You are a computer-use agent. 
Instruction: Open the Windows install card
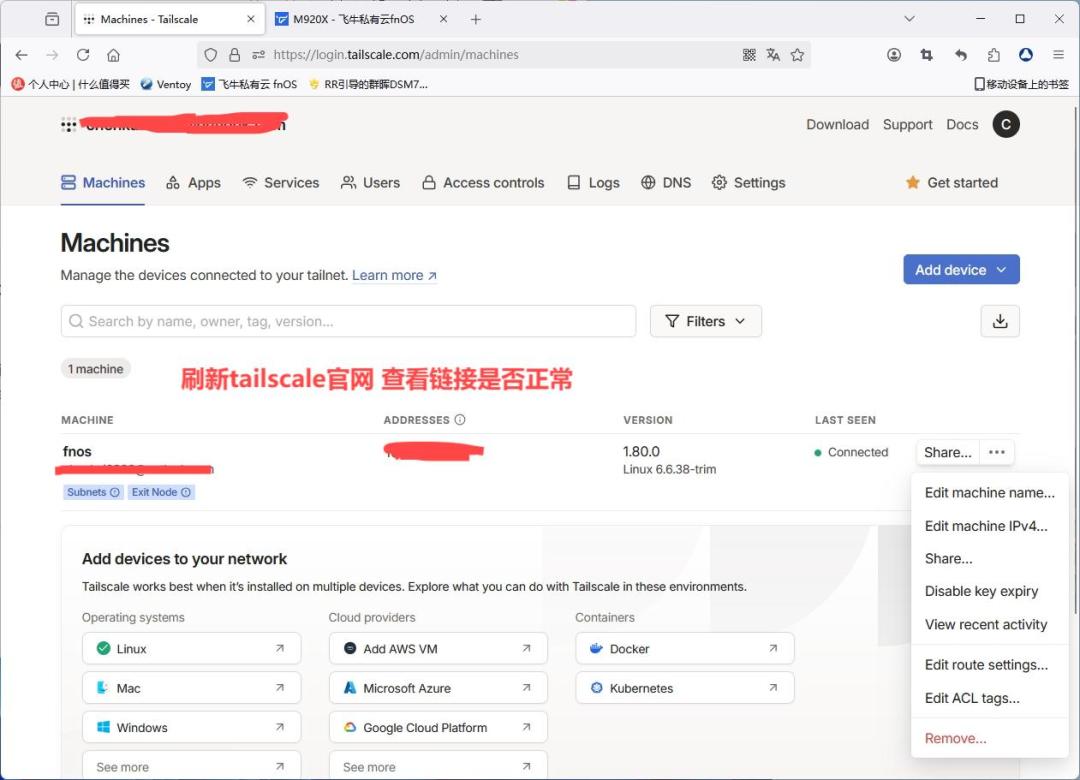click(191, 727)
